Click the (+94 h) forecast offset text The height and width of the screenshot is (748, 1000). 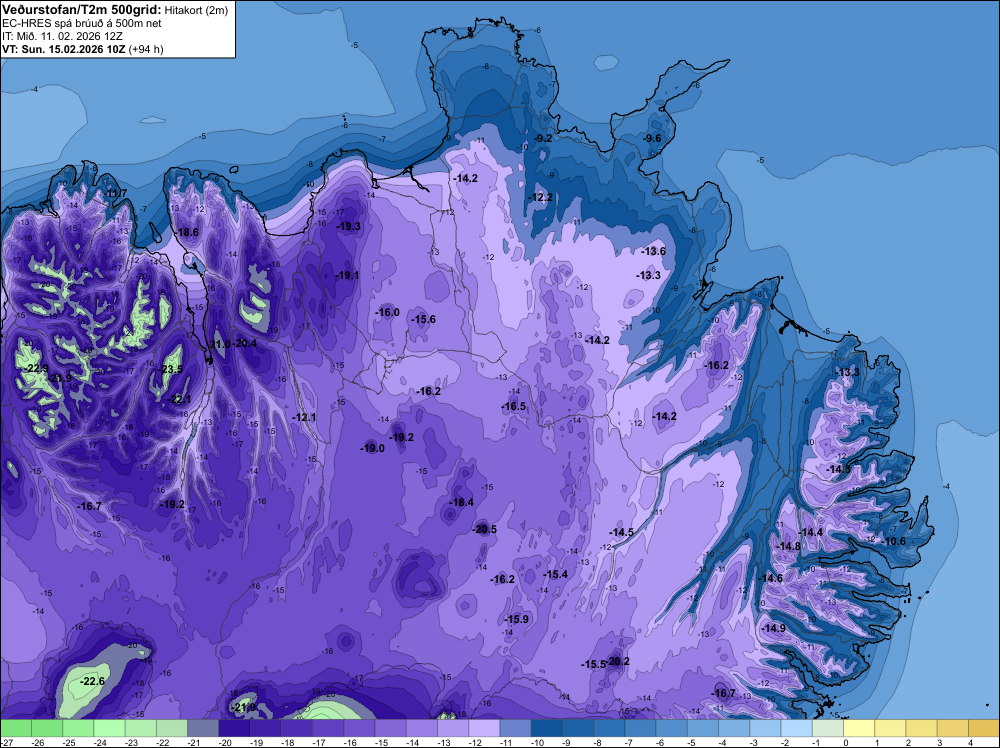coord(146,49)
